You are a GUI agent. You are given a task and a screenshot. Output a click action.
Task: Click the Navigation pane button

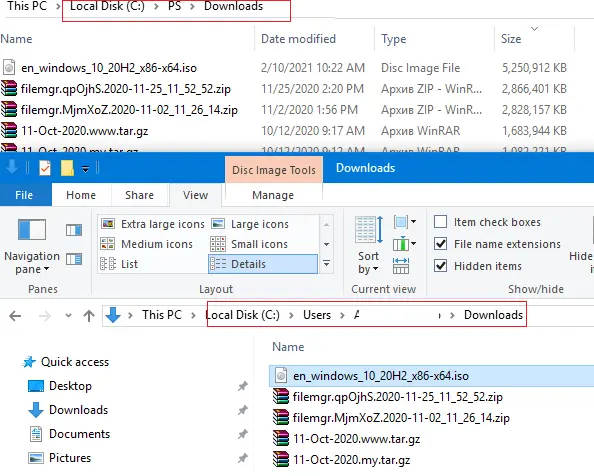click(x=32, y=246)
